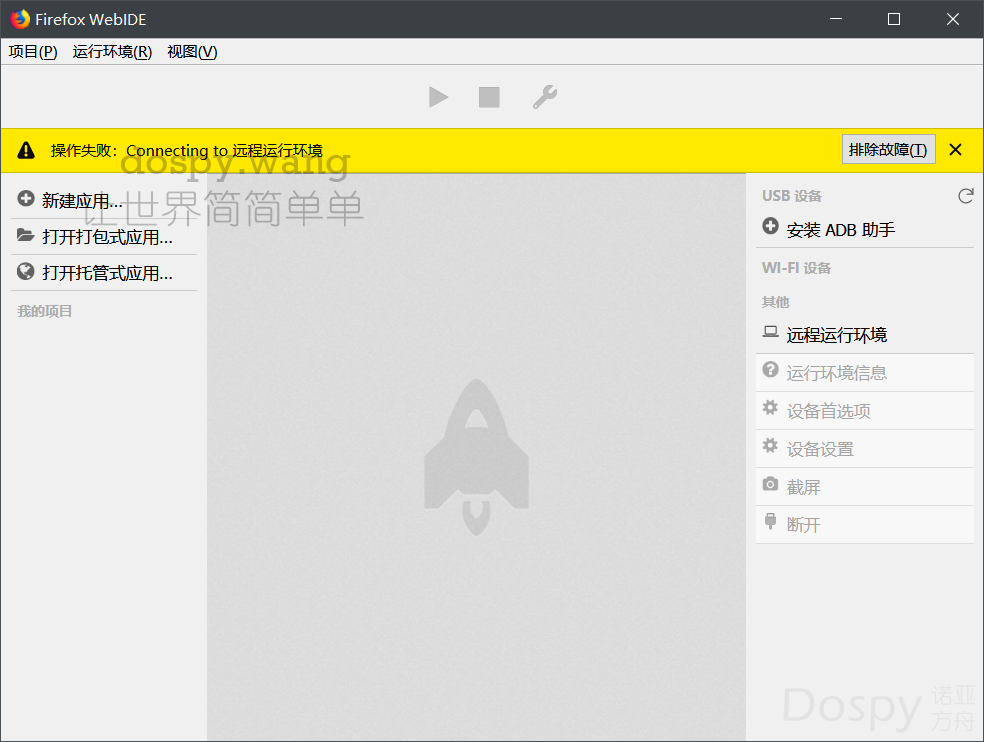Click 截屏 screenshot label
This screenshot has height=742, width=984.
(803, 487)
